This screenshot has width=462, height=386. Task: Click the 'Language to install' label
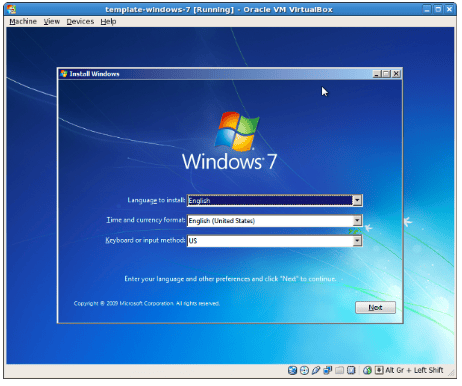[x=156, y=200]
